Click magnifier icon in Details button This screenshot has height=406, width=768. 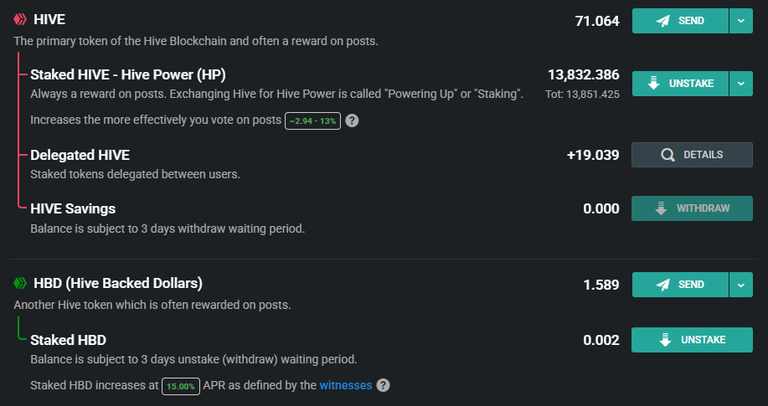click(x=668, y=155)
